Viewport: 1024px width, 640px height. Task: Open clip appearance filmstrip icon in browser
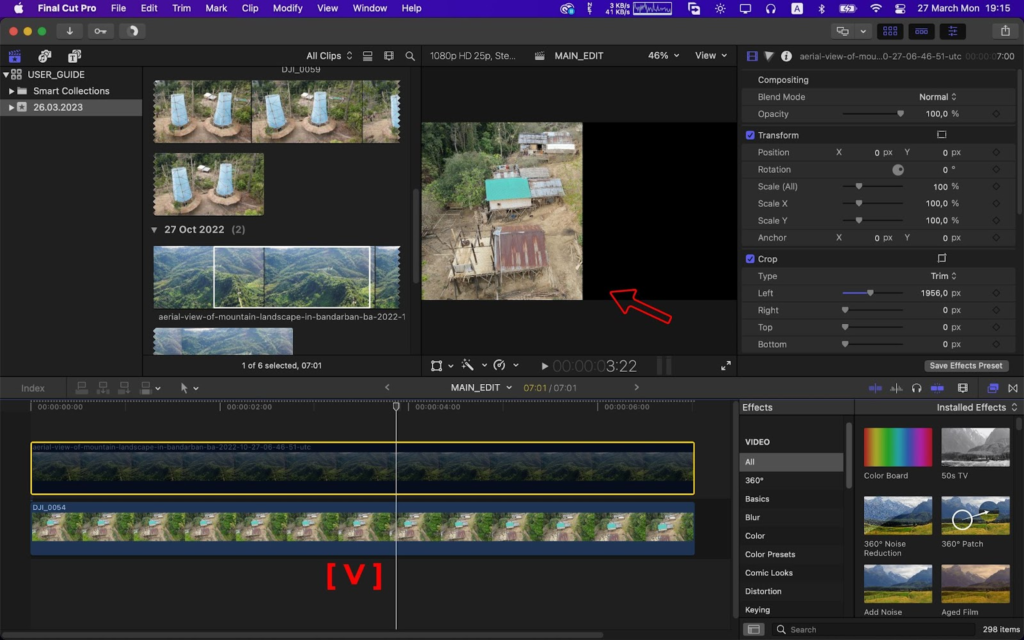click(389, 56)
